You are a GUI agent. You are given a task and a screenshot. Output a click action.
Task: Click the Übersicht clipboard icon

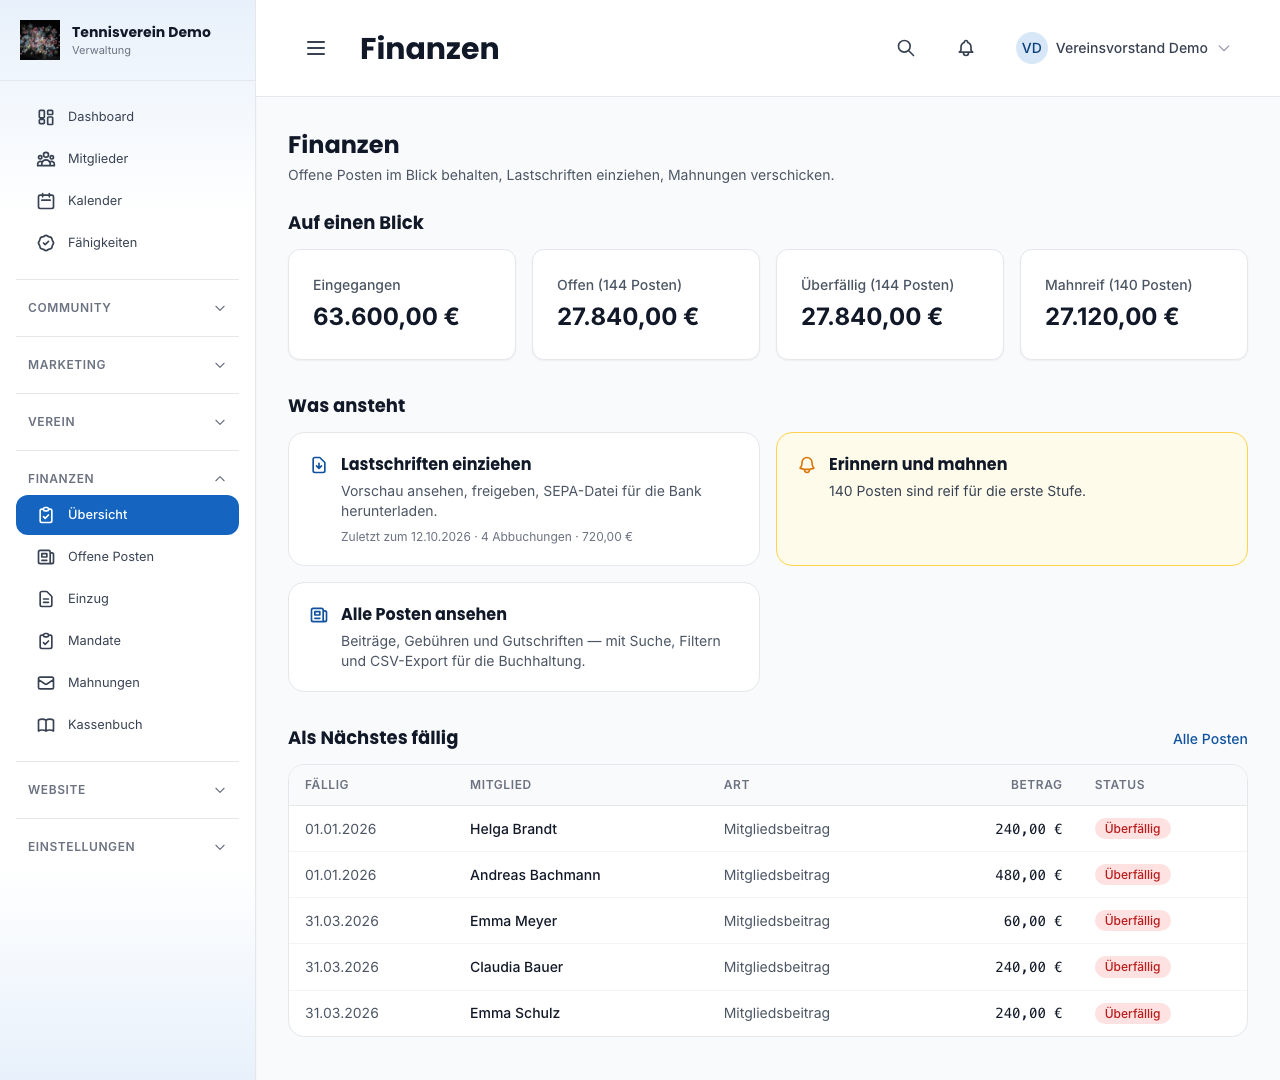pyautogui.click(x=46, y=515)
